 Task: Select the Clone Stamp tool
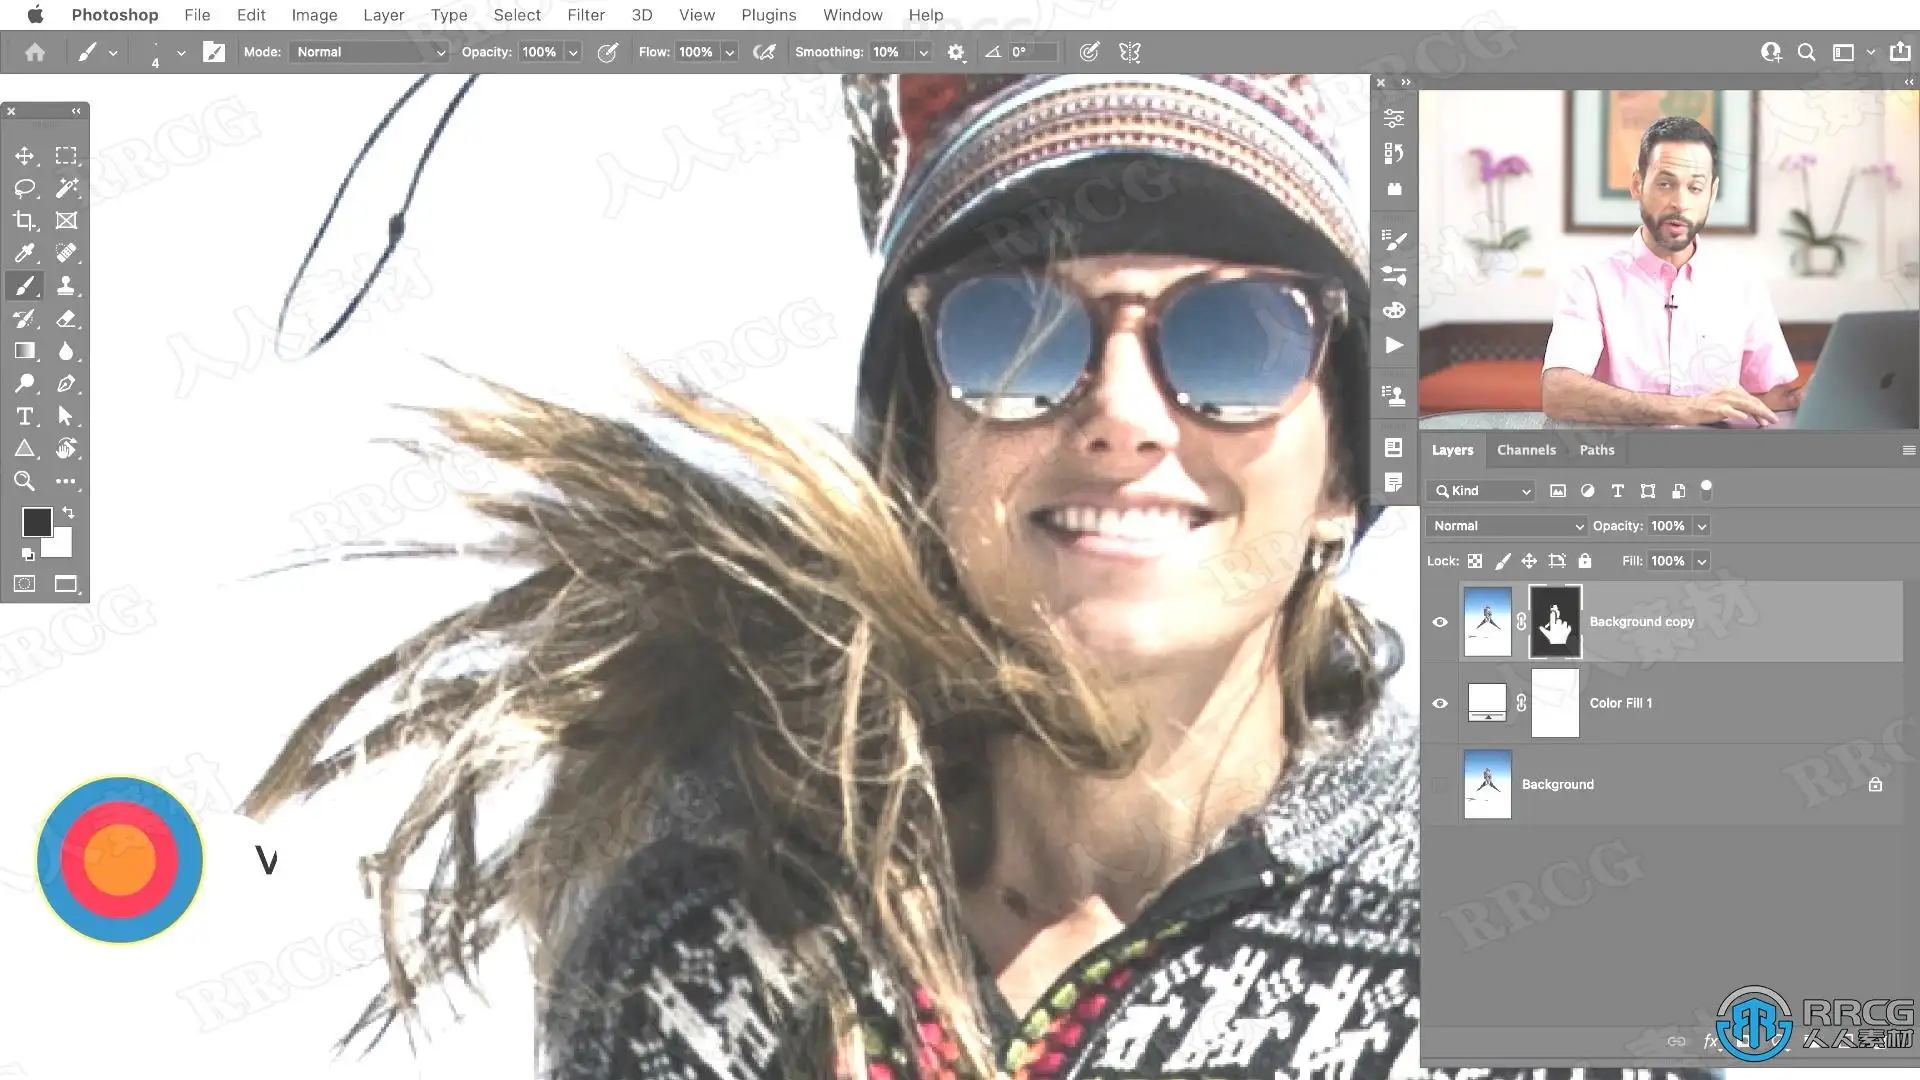(66, 286)
